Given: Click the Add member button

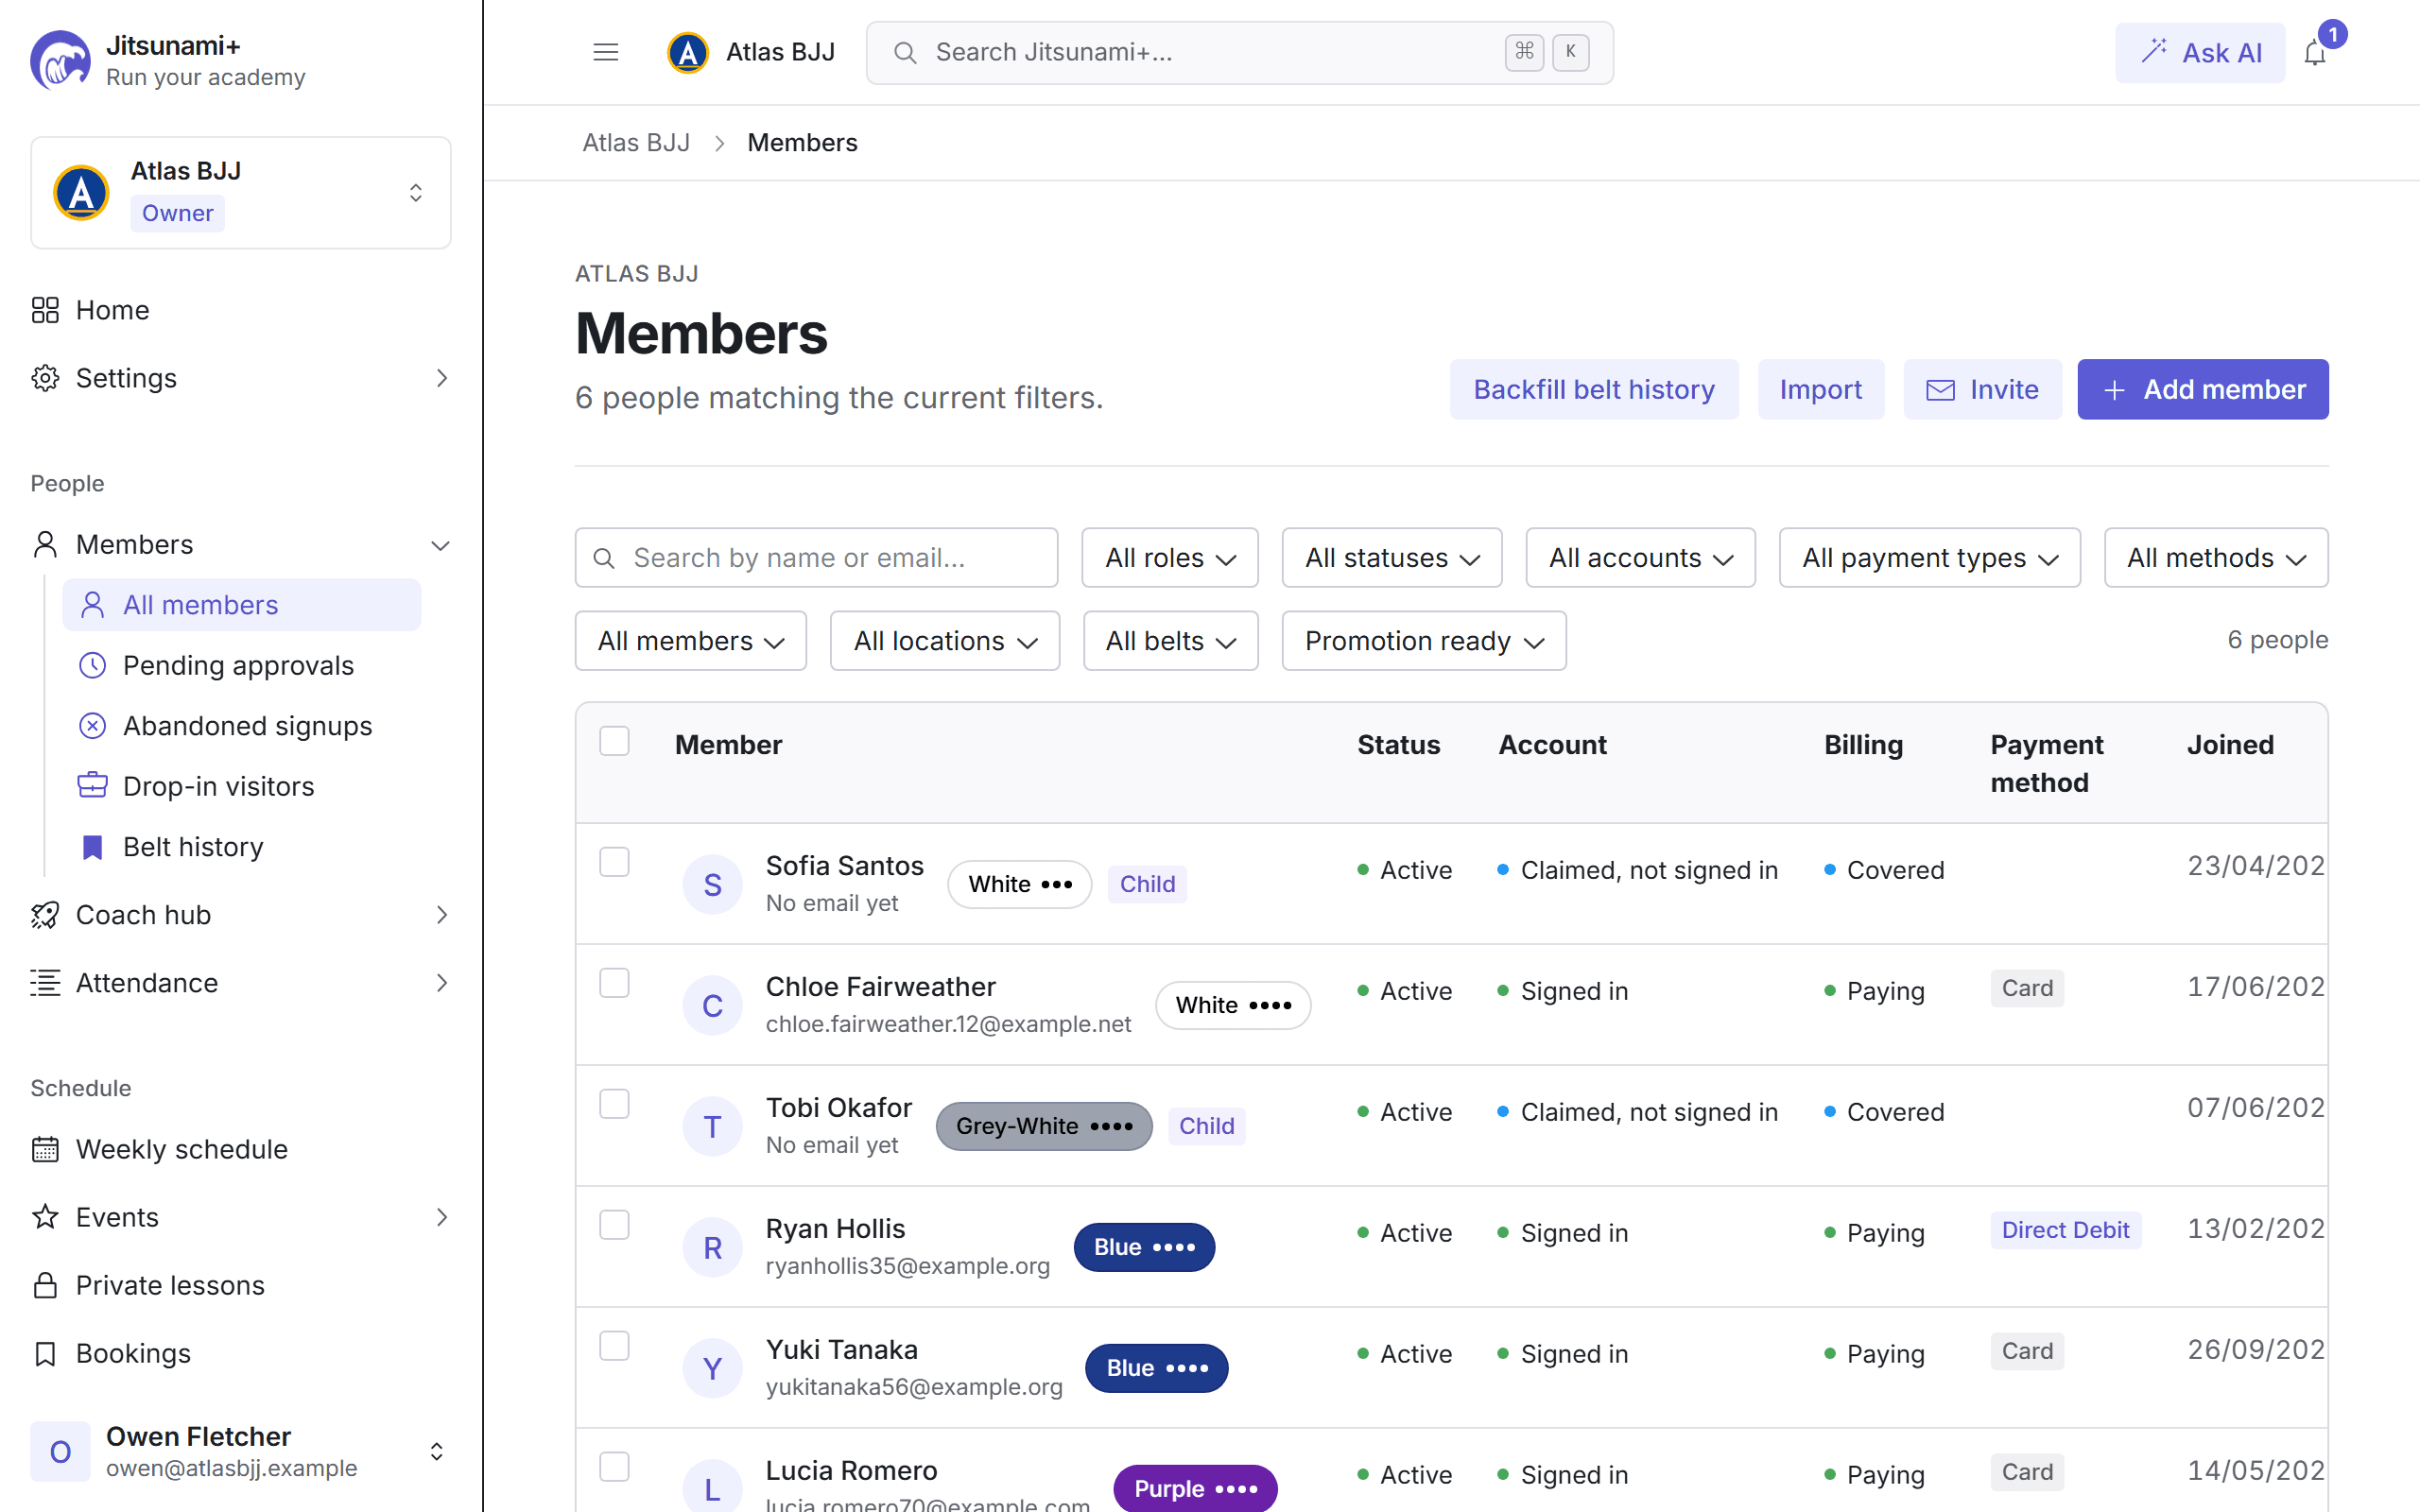Looking at the screenshot, I should 2202,389.
